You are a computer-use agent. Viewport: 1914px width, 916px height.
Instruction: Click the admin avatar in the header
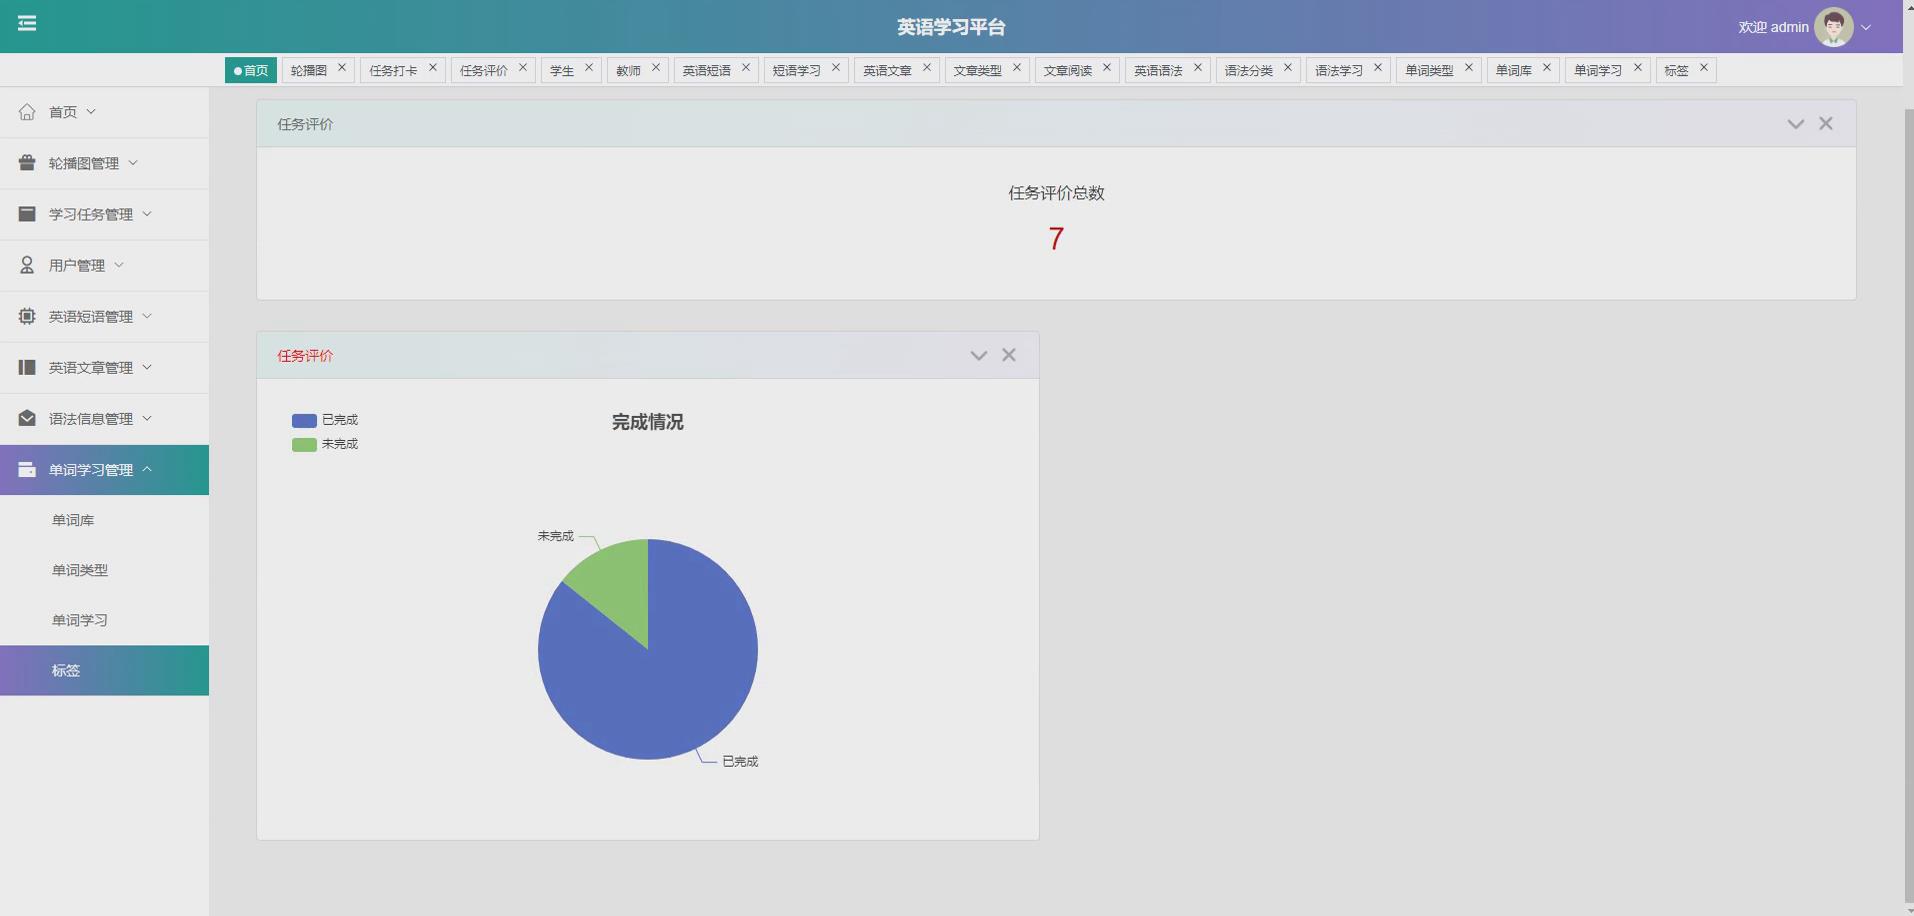point(1833,26)
